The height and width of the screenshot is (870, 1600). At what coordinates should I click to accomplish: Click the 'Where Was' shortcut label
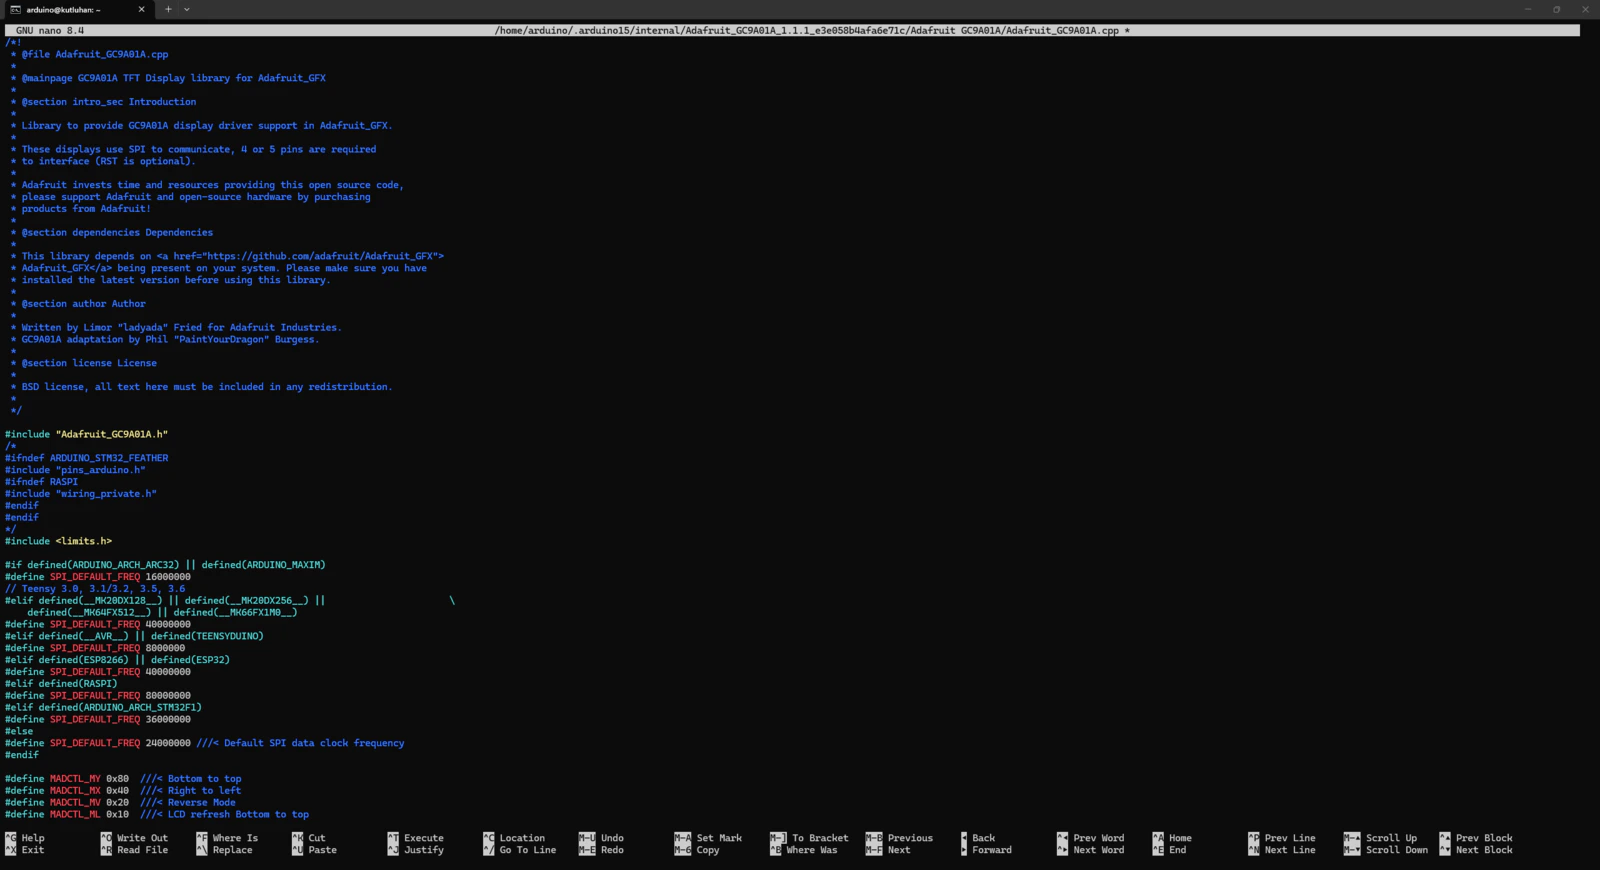tap(812, 850)
